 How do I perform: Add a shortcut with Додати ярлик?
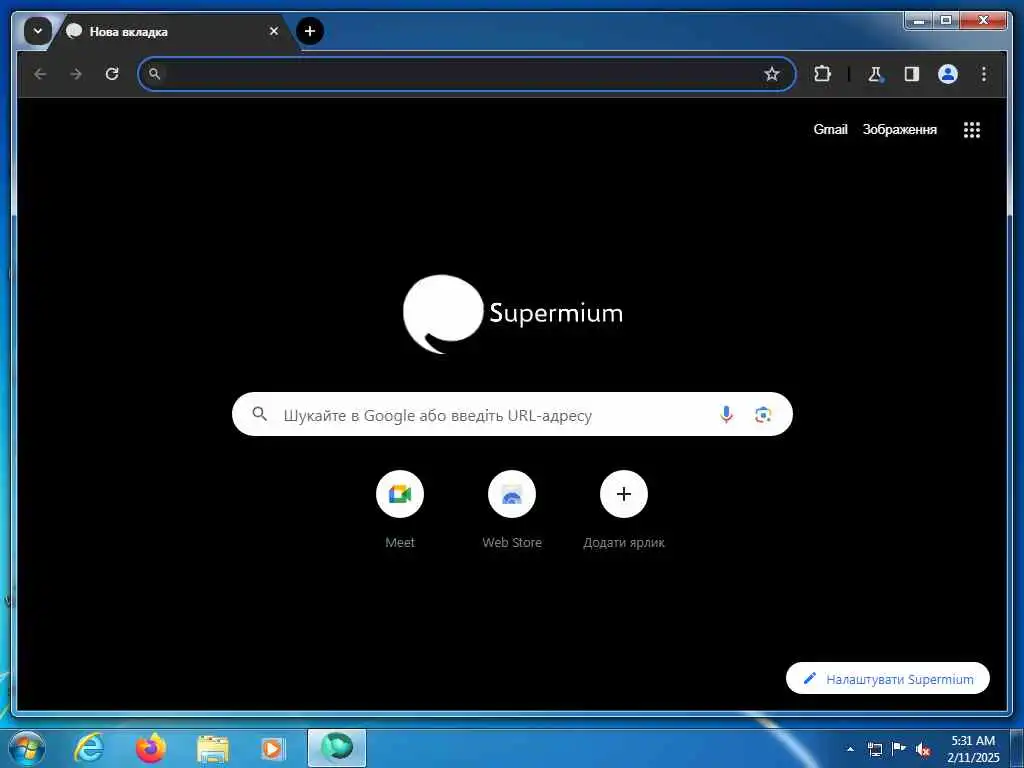coord(624,509)
